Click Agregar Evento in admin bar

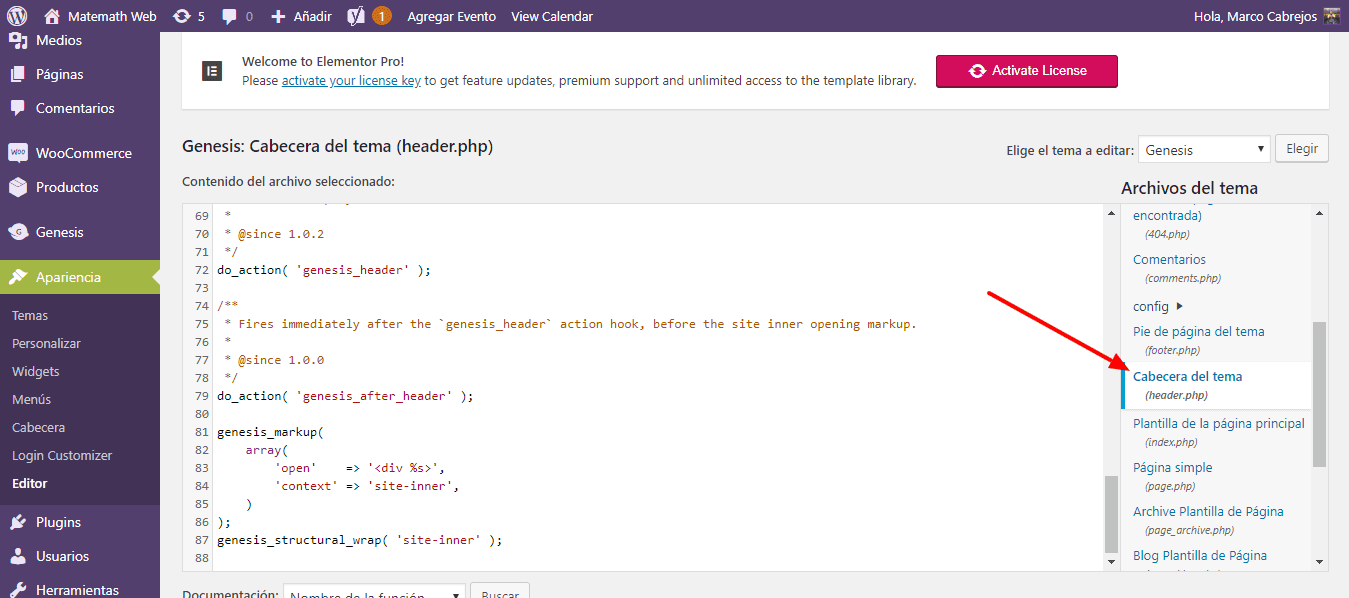tap(451, 16)
